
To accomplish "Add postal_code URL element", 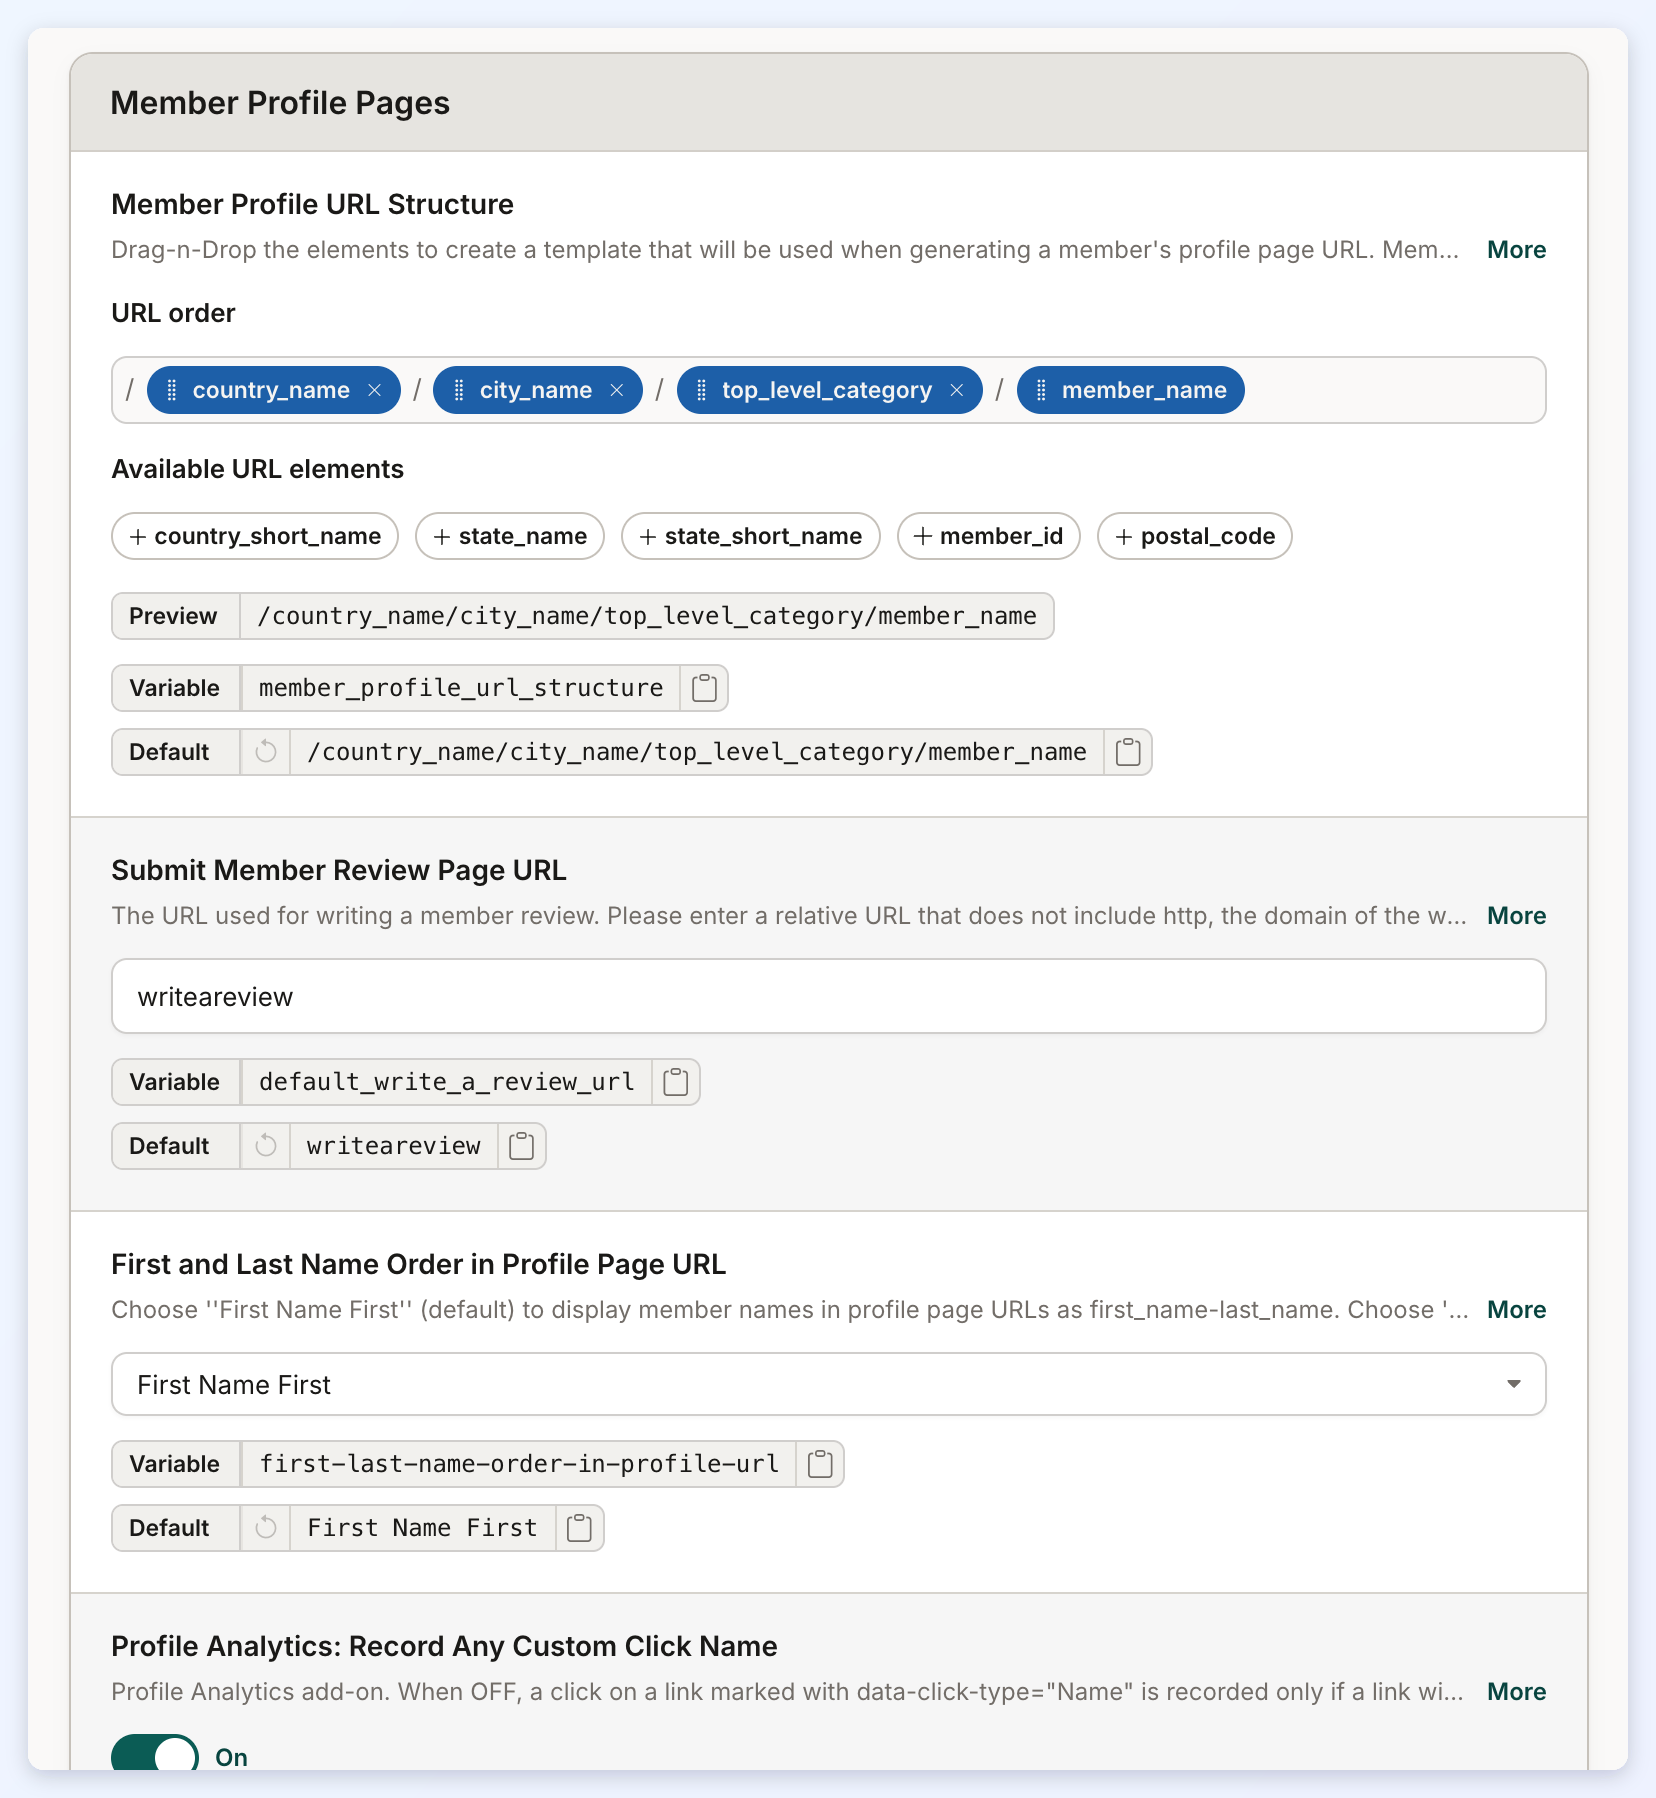I will click(1195, 536).
